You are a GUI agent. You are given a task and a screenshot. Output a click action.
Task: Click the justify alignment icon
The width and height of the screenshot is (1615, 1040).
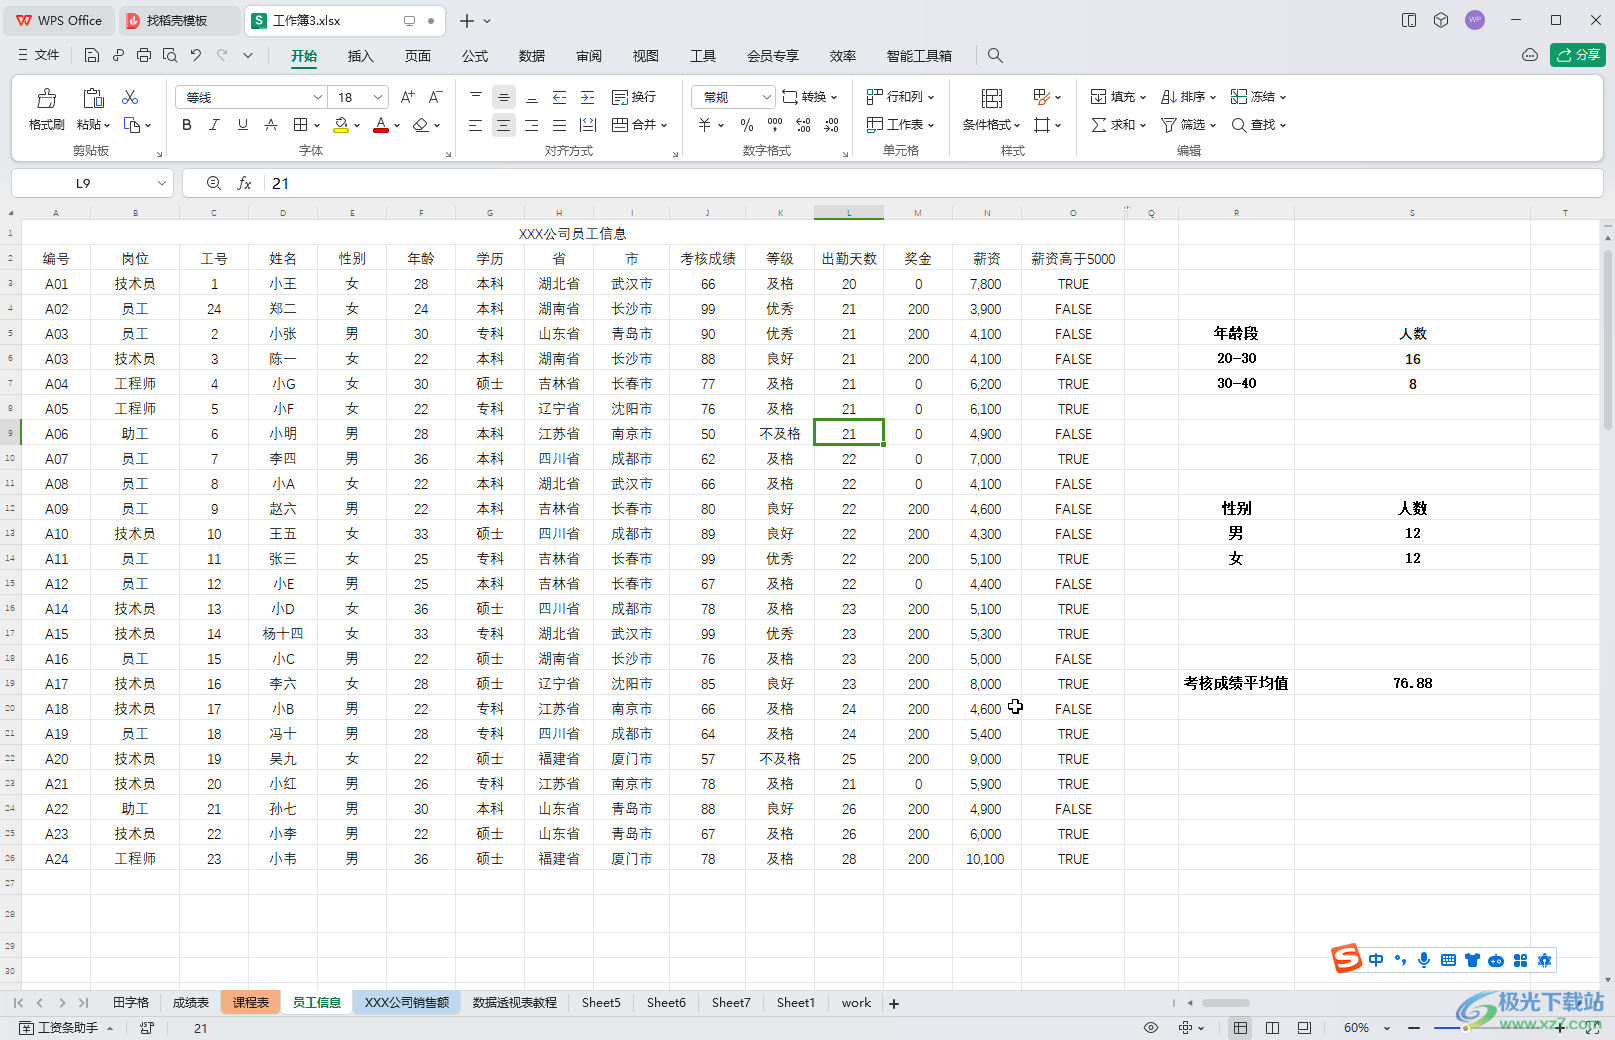point(560,125)
